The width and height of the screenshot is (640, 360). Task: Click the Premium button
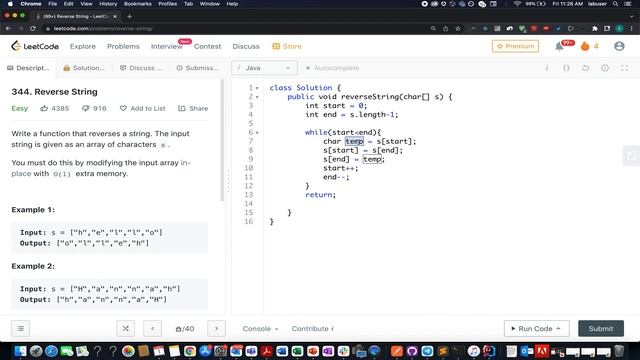[x=515, y=46]
